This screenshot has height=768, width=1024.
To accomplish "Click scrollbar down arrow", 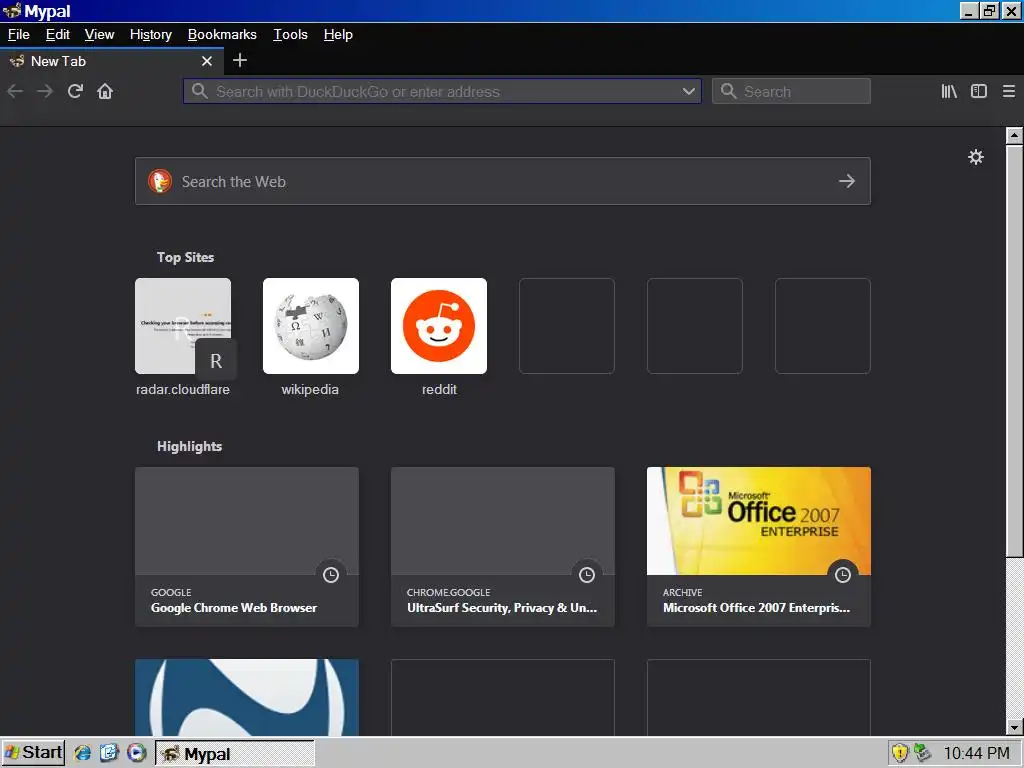I will point(1014,727).
